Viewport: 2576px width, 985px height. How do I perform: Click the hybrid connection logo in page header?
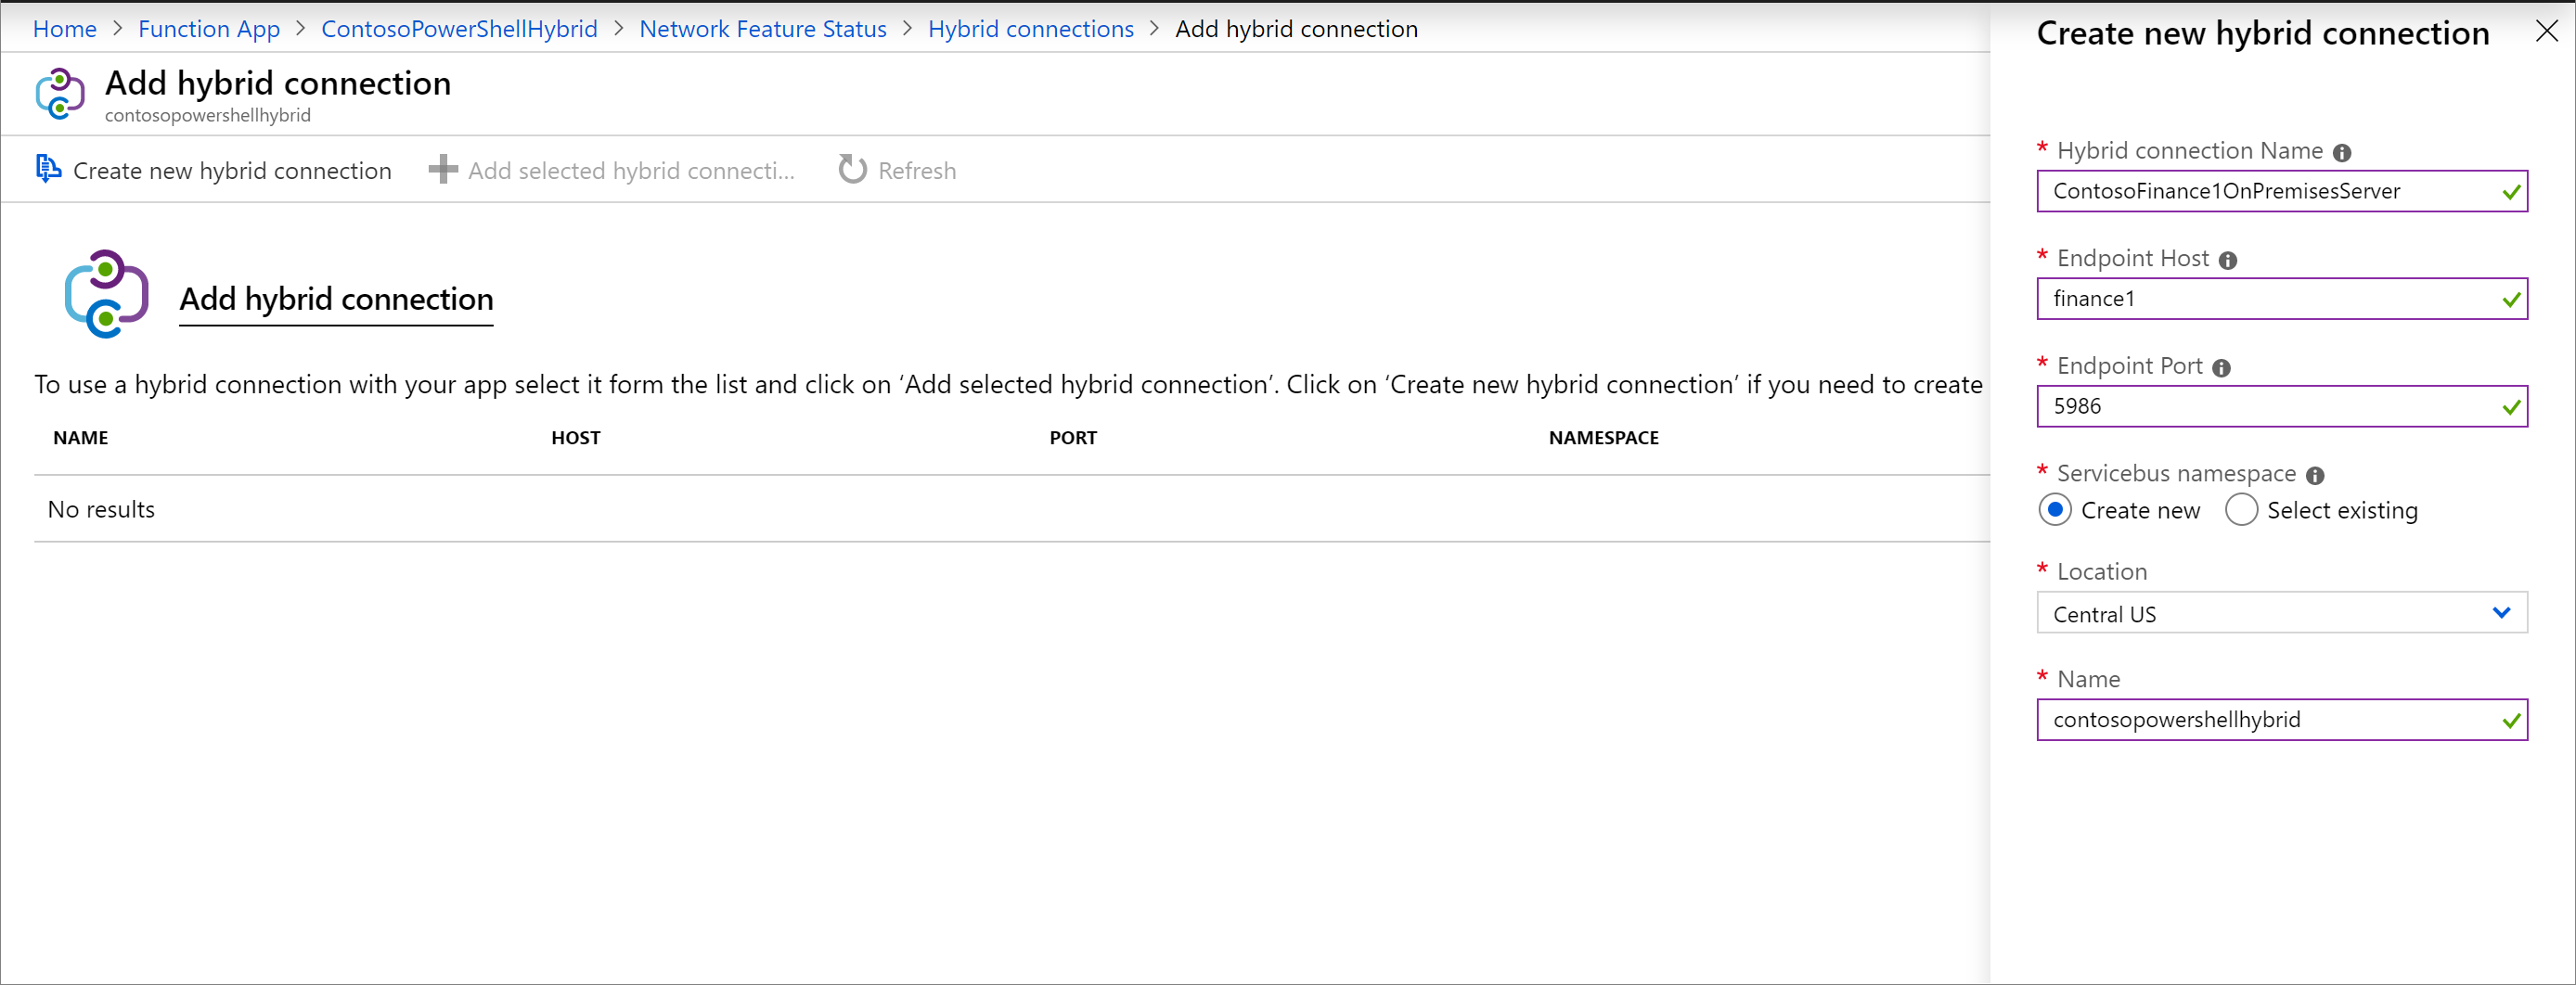pyautogui.click(x=60, y=94)
